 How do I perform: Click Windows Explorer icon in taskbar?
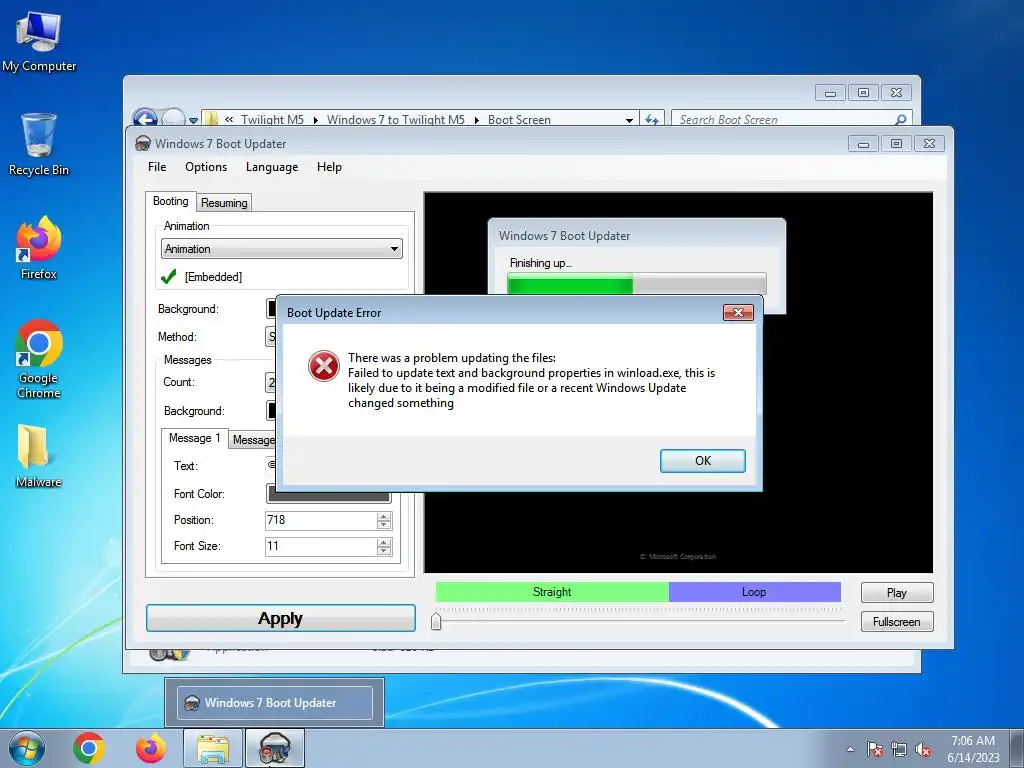pyautogui.click(x=213, y=748)
